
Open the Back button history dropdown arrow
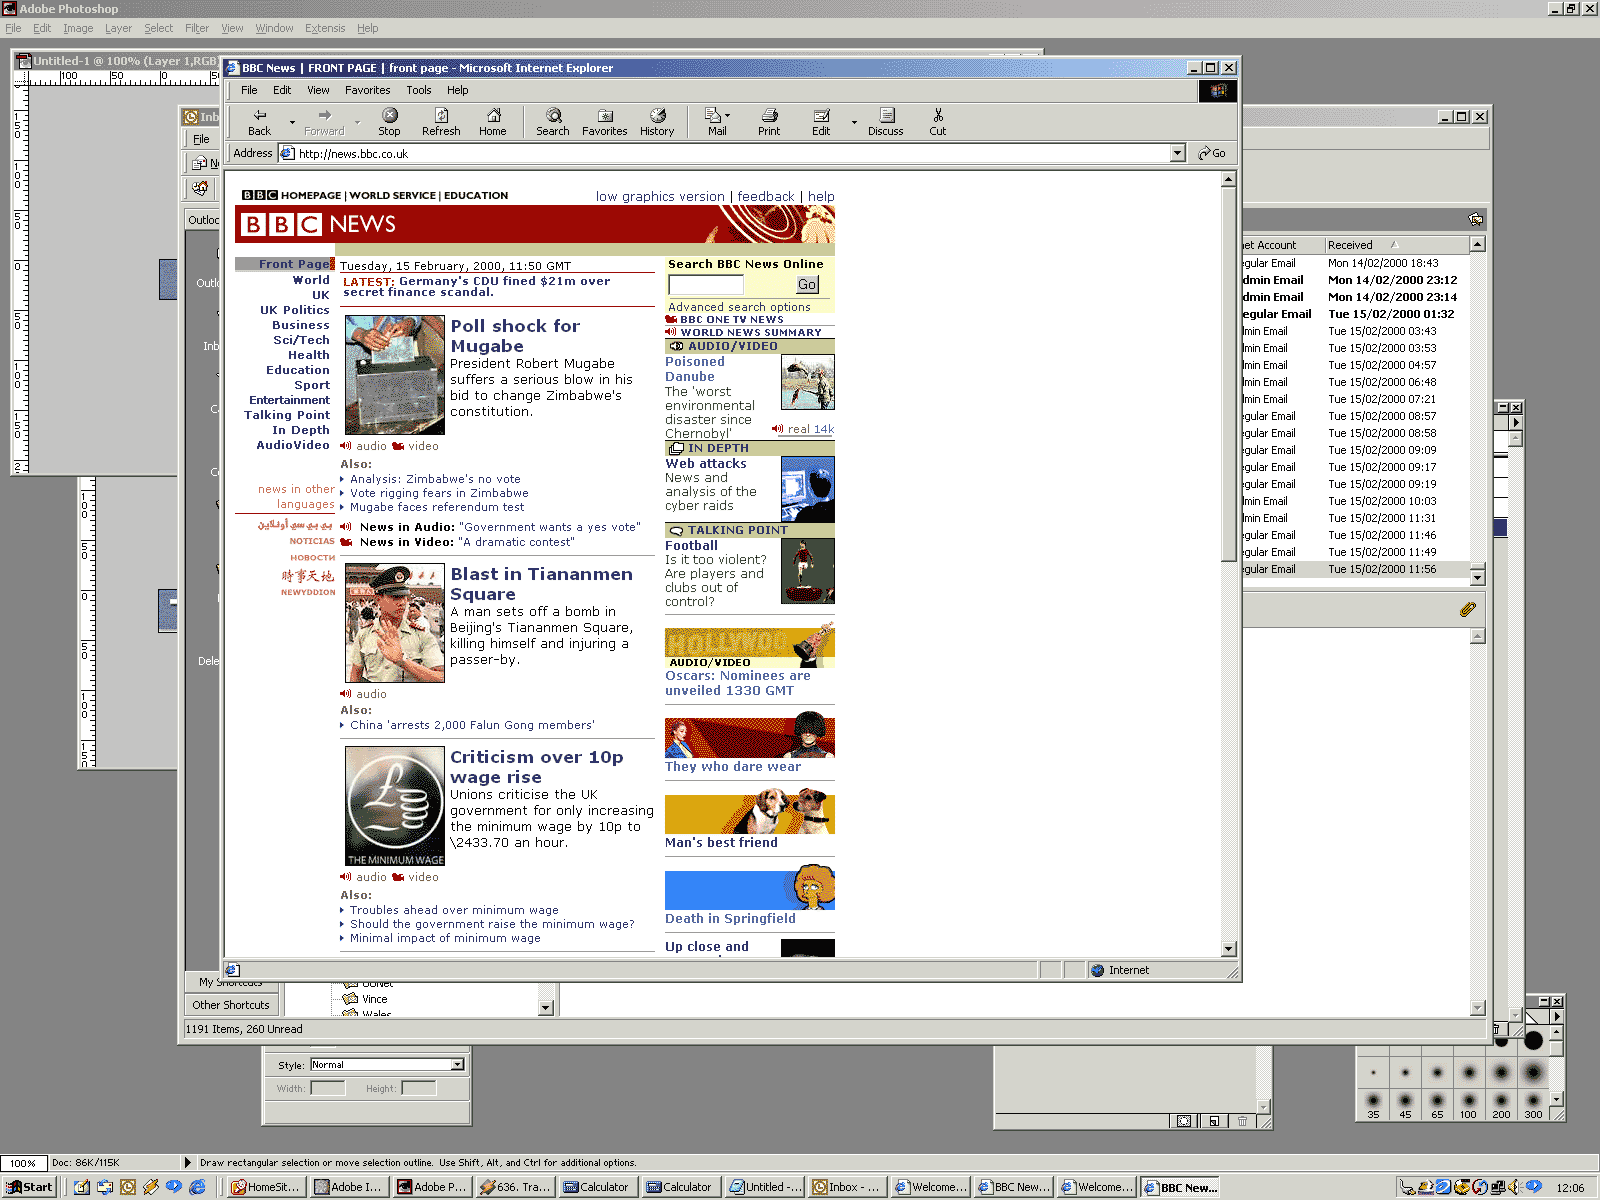click(x=292, y=123)
